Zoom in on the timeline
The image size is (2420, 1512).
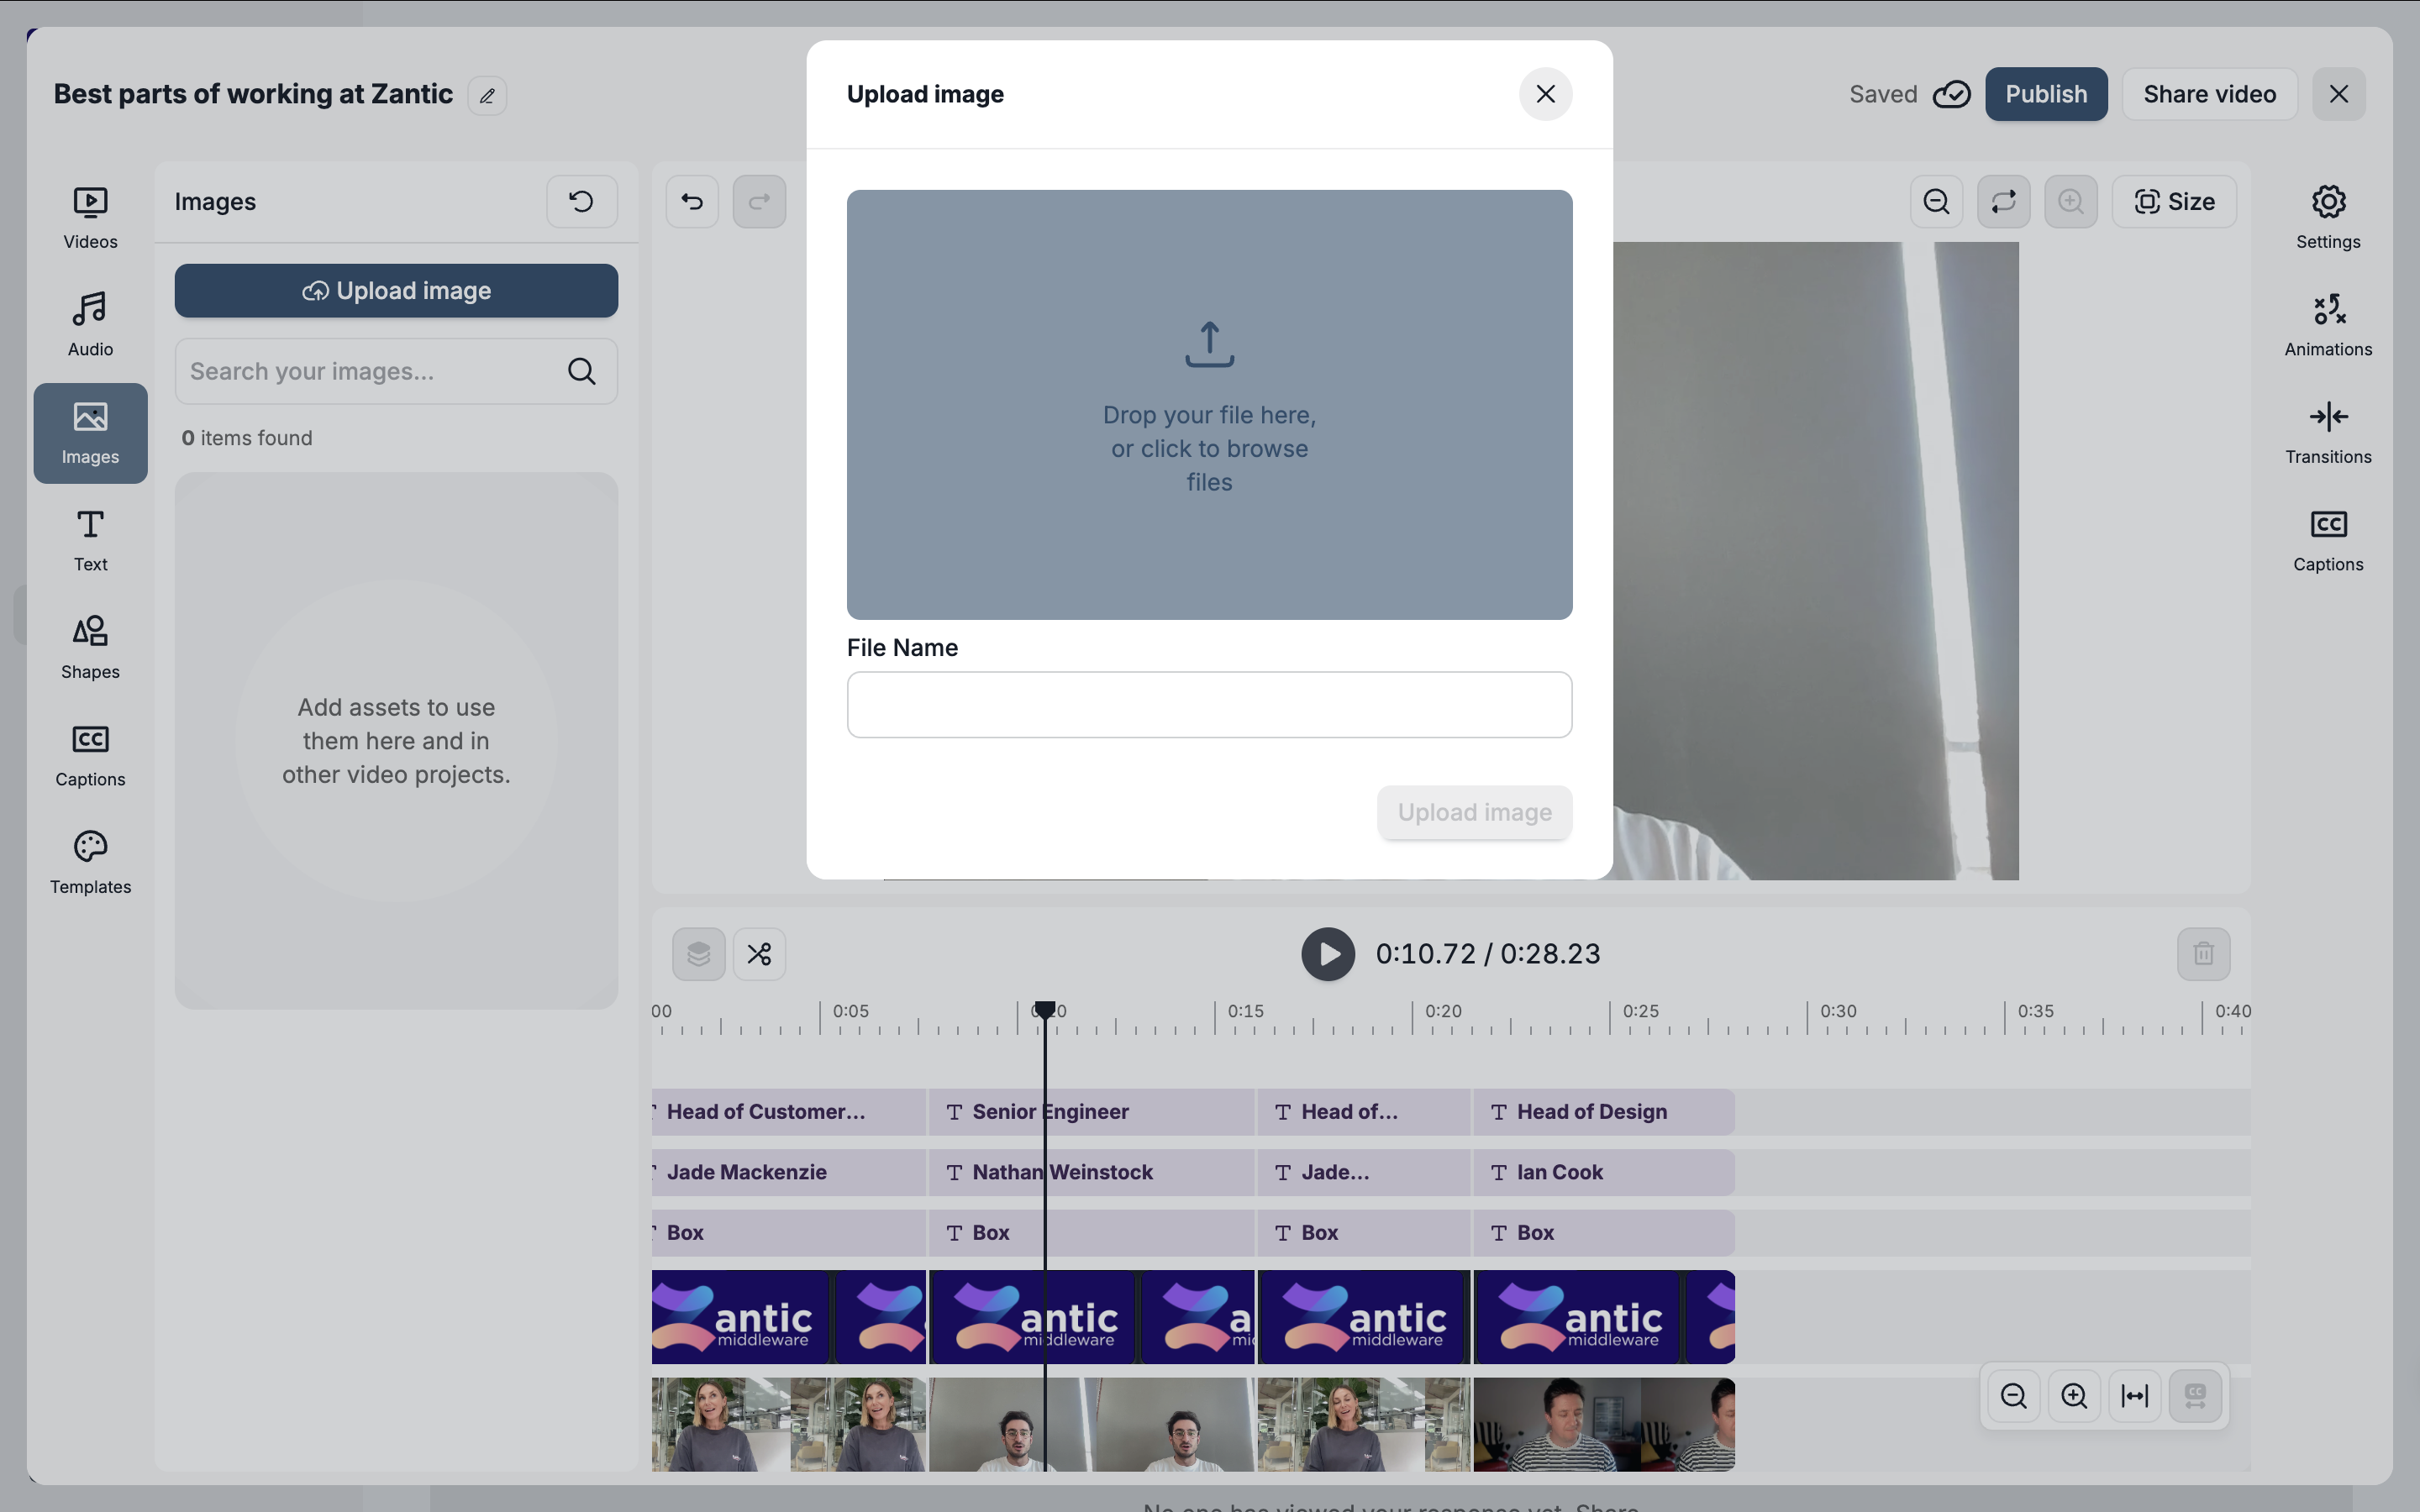point(2074,1396)
